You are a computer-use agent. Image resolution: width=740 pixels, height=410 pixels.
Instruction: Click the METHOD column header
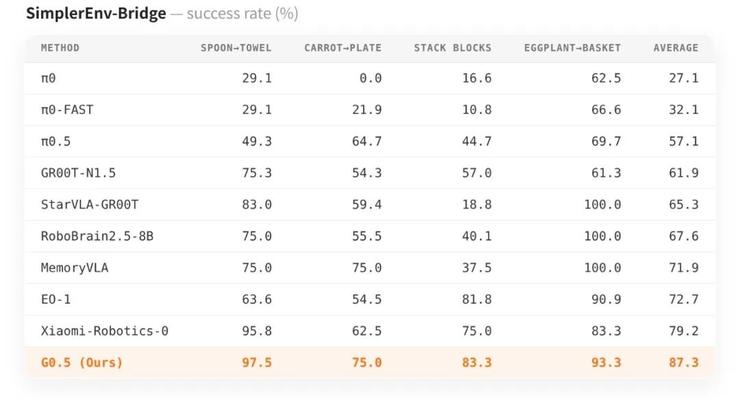(x=60, y=48)
